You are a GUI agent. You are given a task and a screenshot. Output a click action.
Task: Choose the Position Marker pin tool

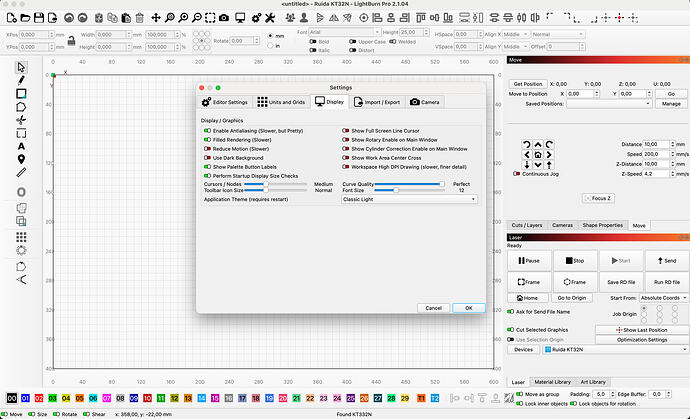click(x=21, y=159)
